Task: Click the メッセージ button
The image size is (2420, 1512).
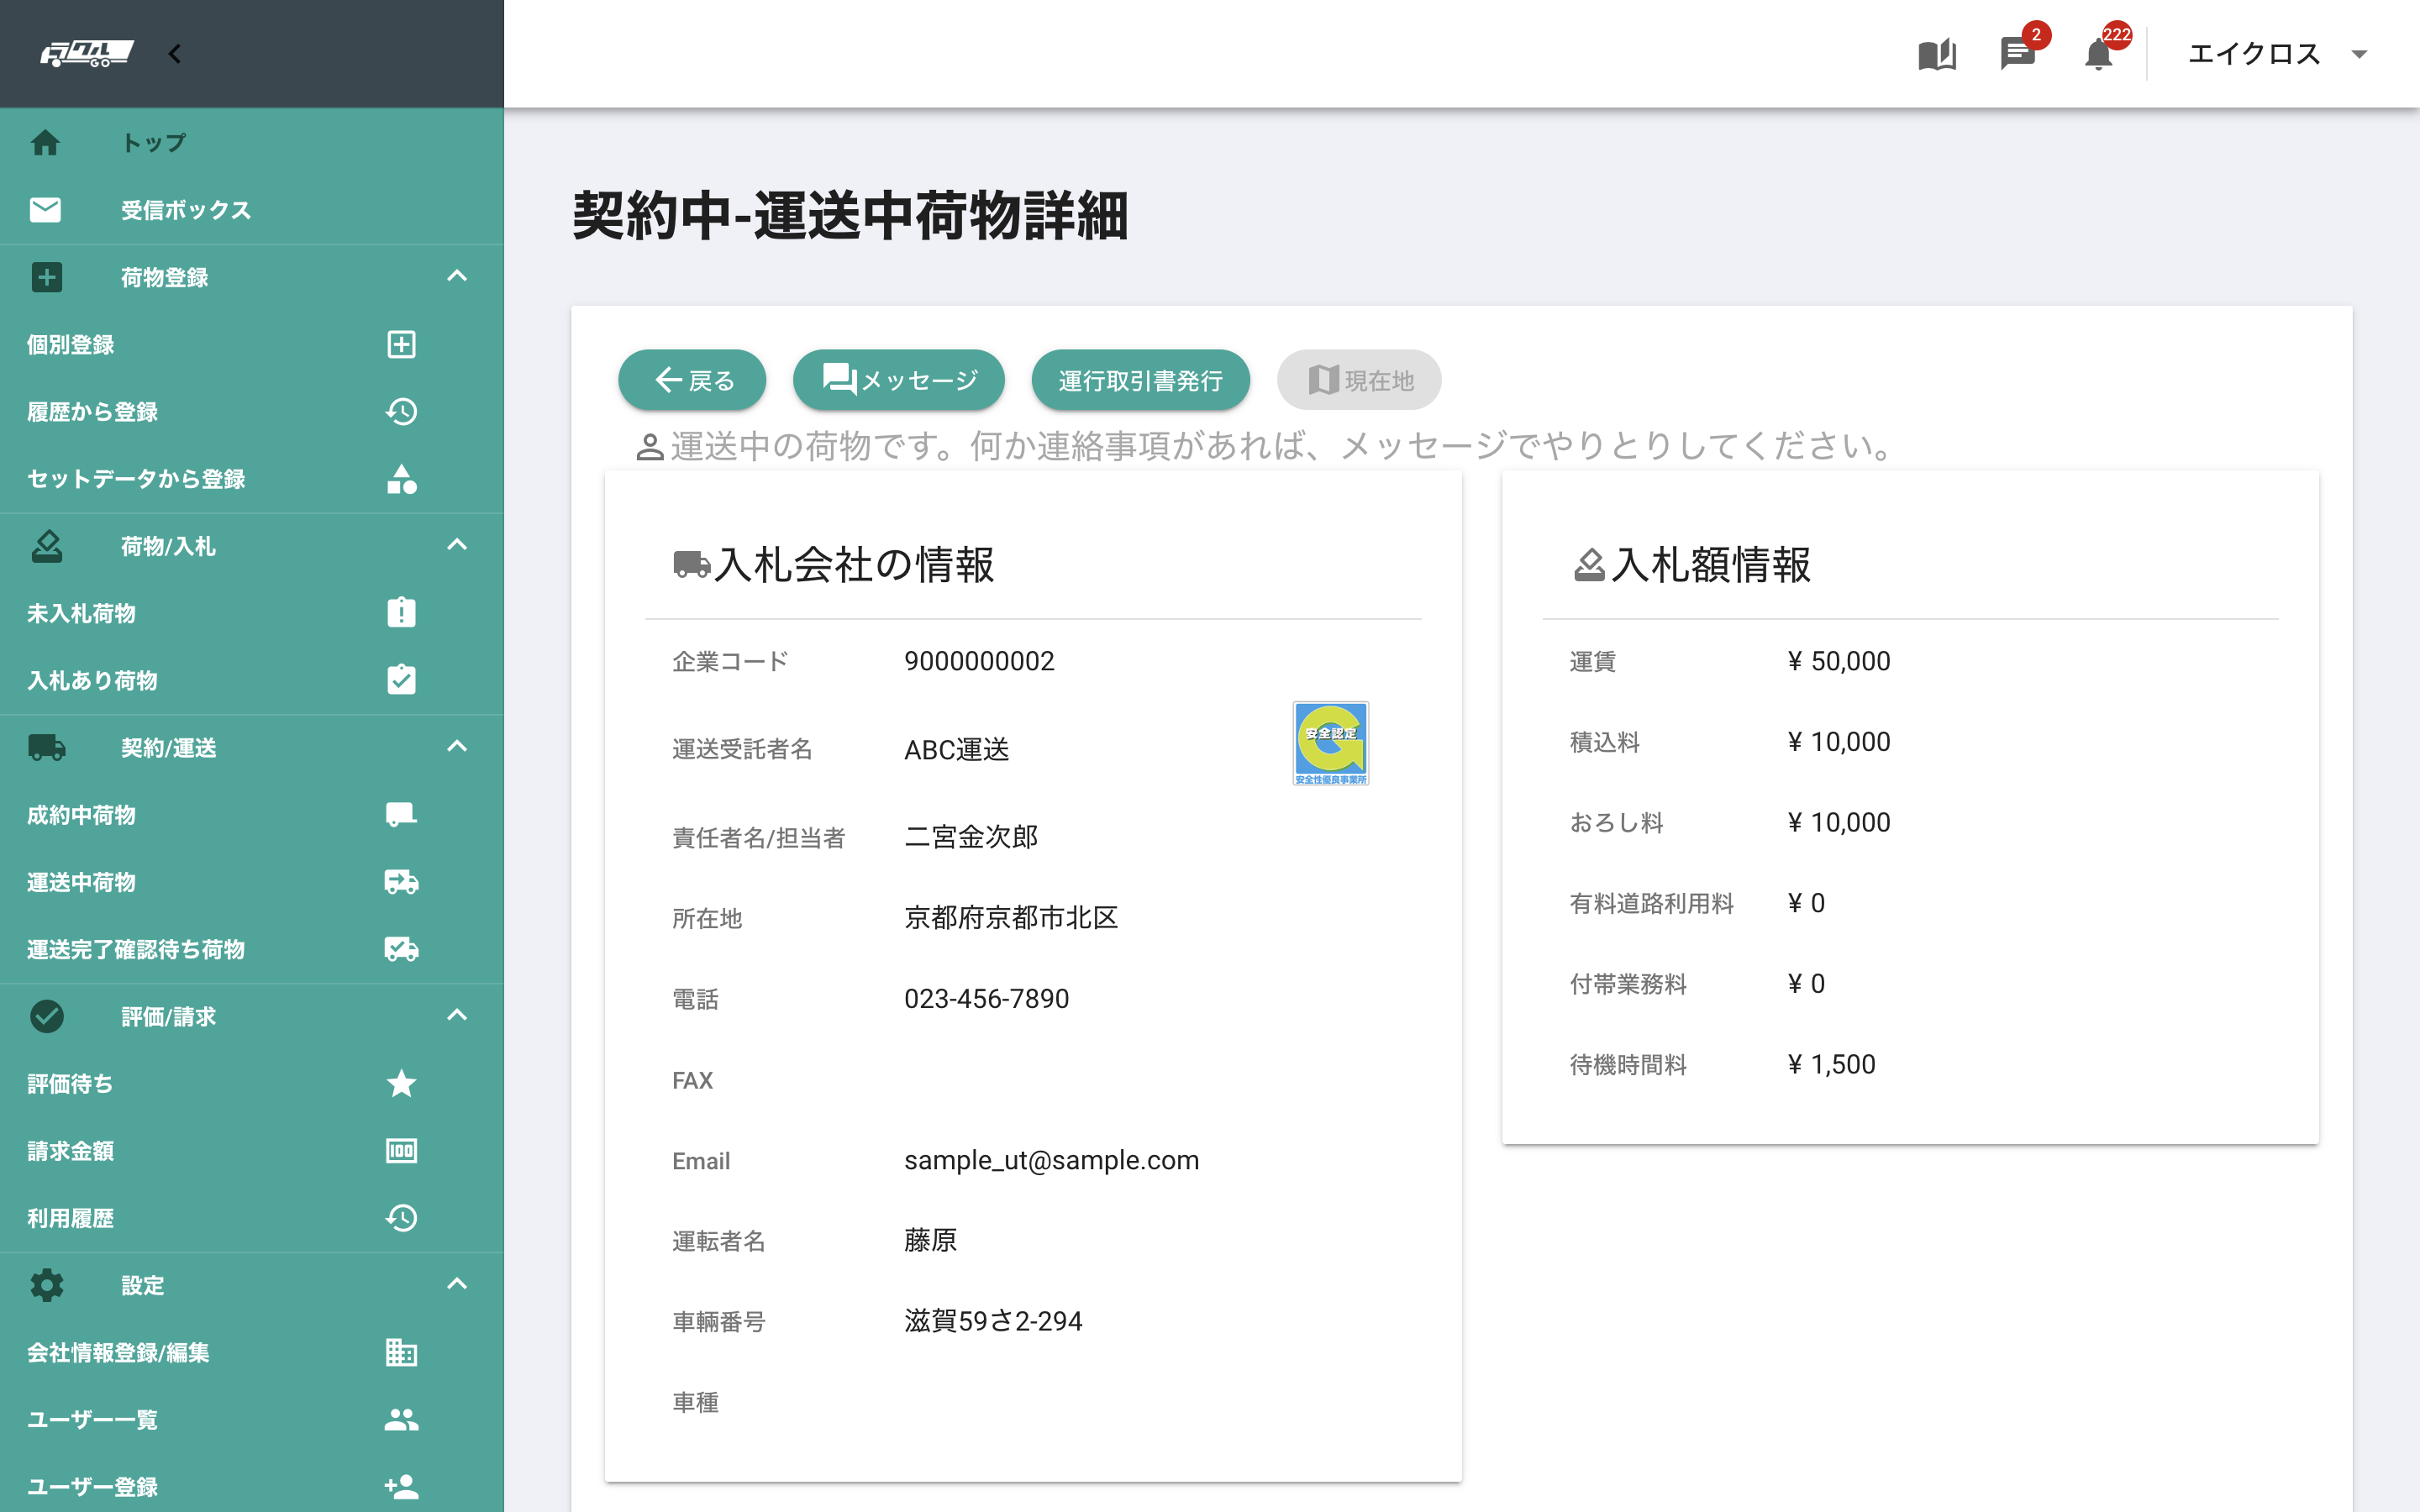Action: pyautogui.click(x=898, y=380)
